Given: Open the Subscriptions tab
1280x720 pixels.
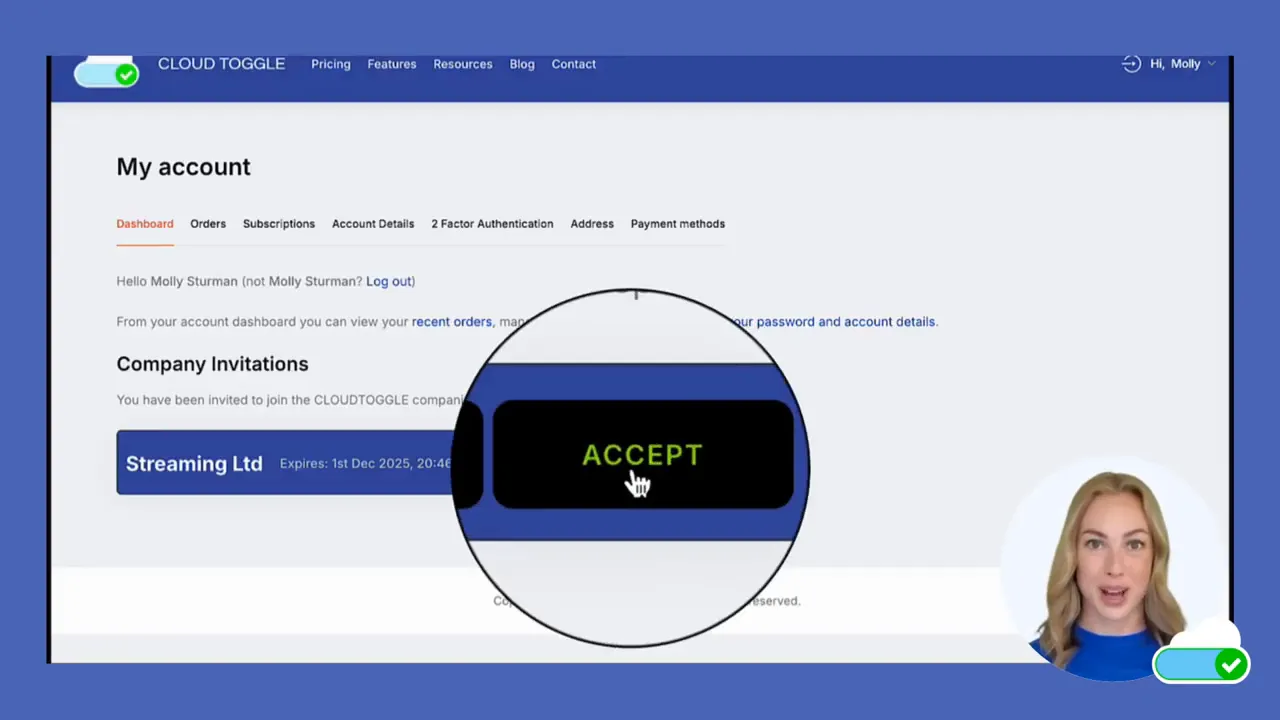Looking at the screenshot, I should tap(278, 223).
